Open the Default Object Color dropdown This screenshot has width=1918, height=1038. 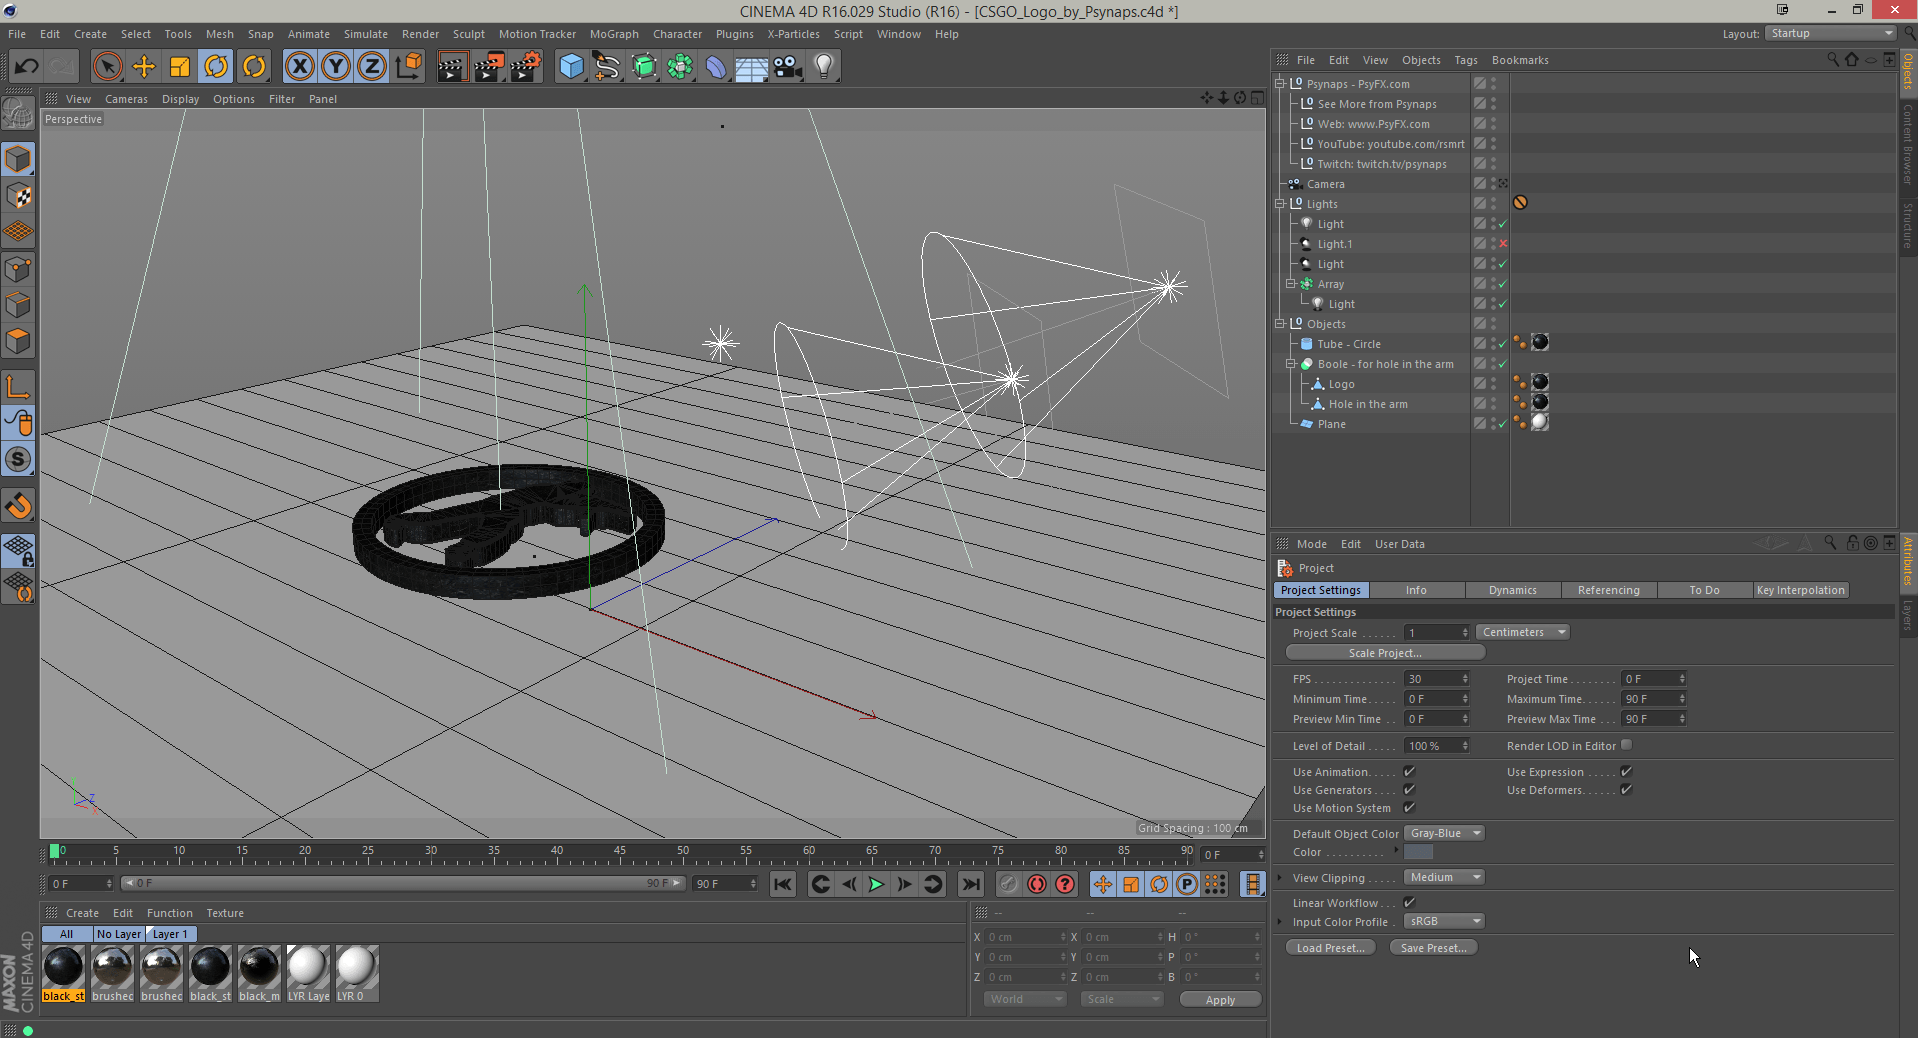click(1444, 833)
